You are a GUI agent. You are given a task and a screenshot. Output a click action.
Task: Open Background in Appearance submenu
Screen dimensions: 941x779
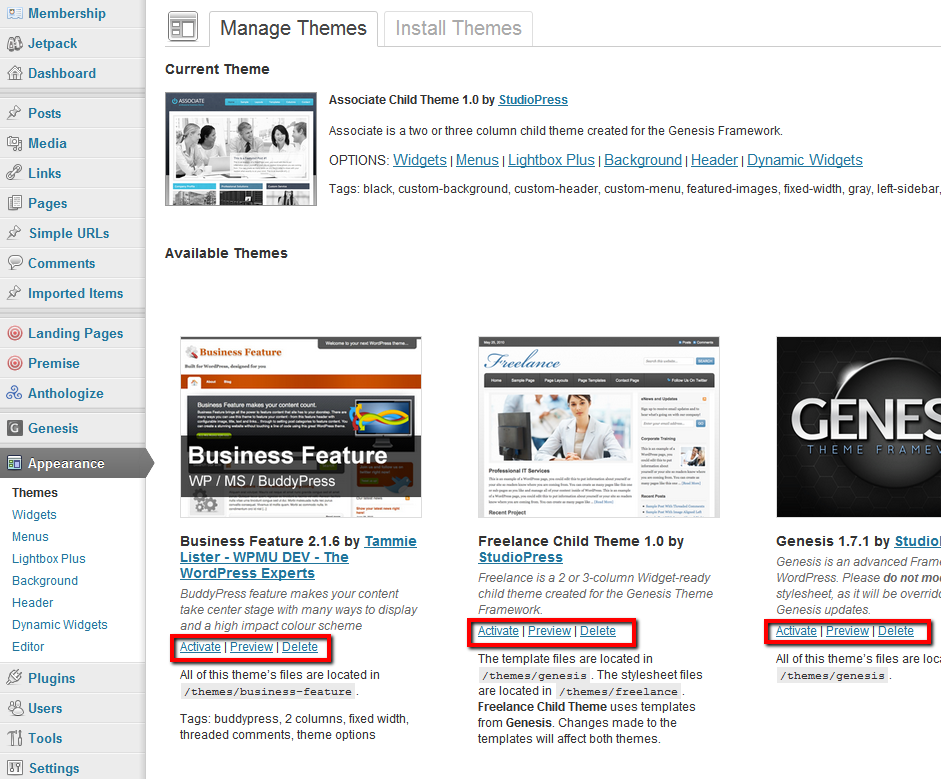(x=45, y=581)
